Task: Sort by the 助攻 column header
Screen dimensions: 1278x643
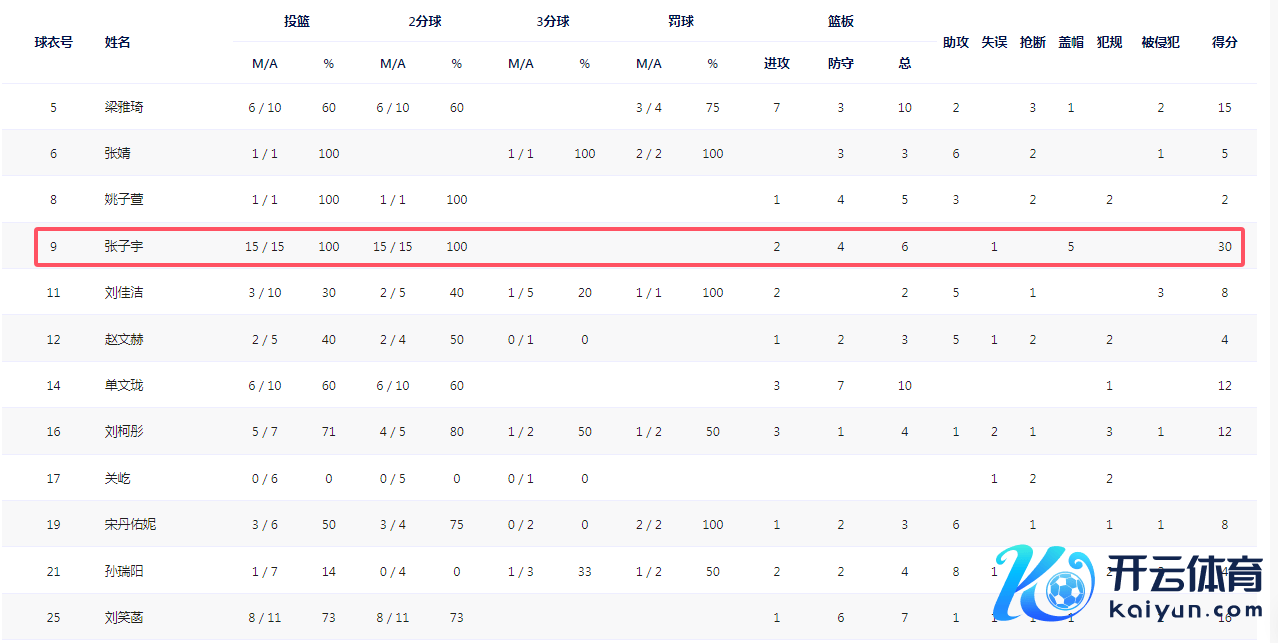Action: pyautogui.click(x=956, y=42)
